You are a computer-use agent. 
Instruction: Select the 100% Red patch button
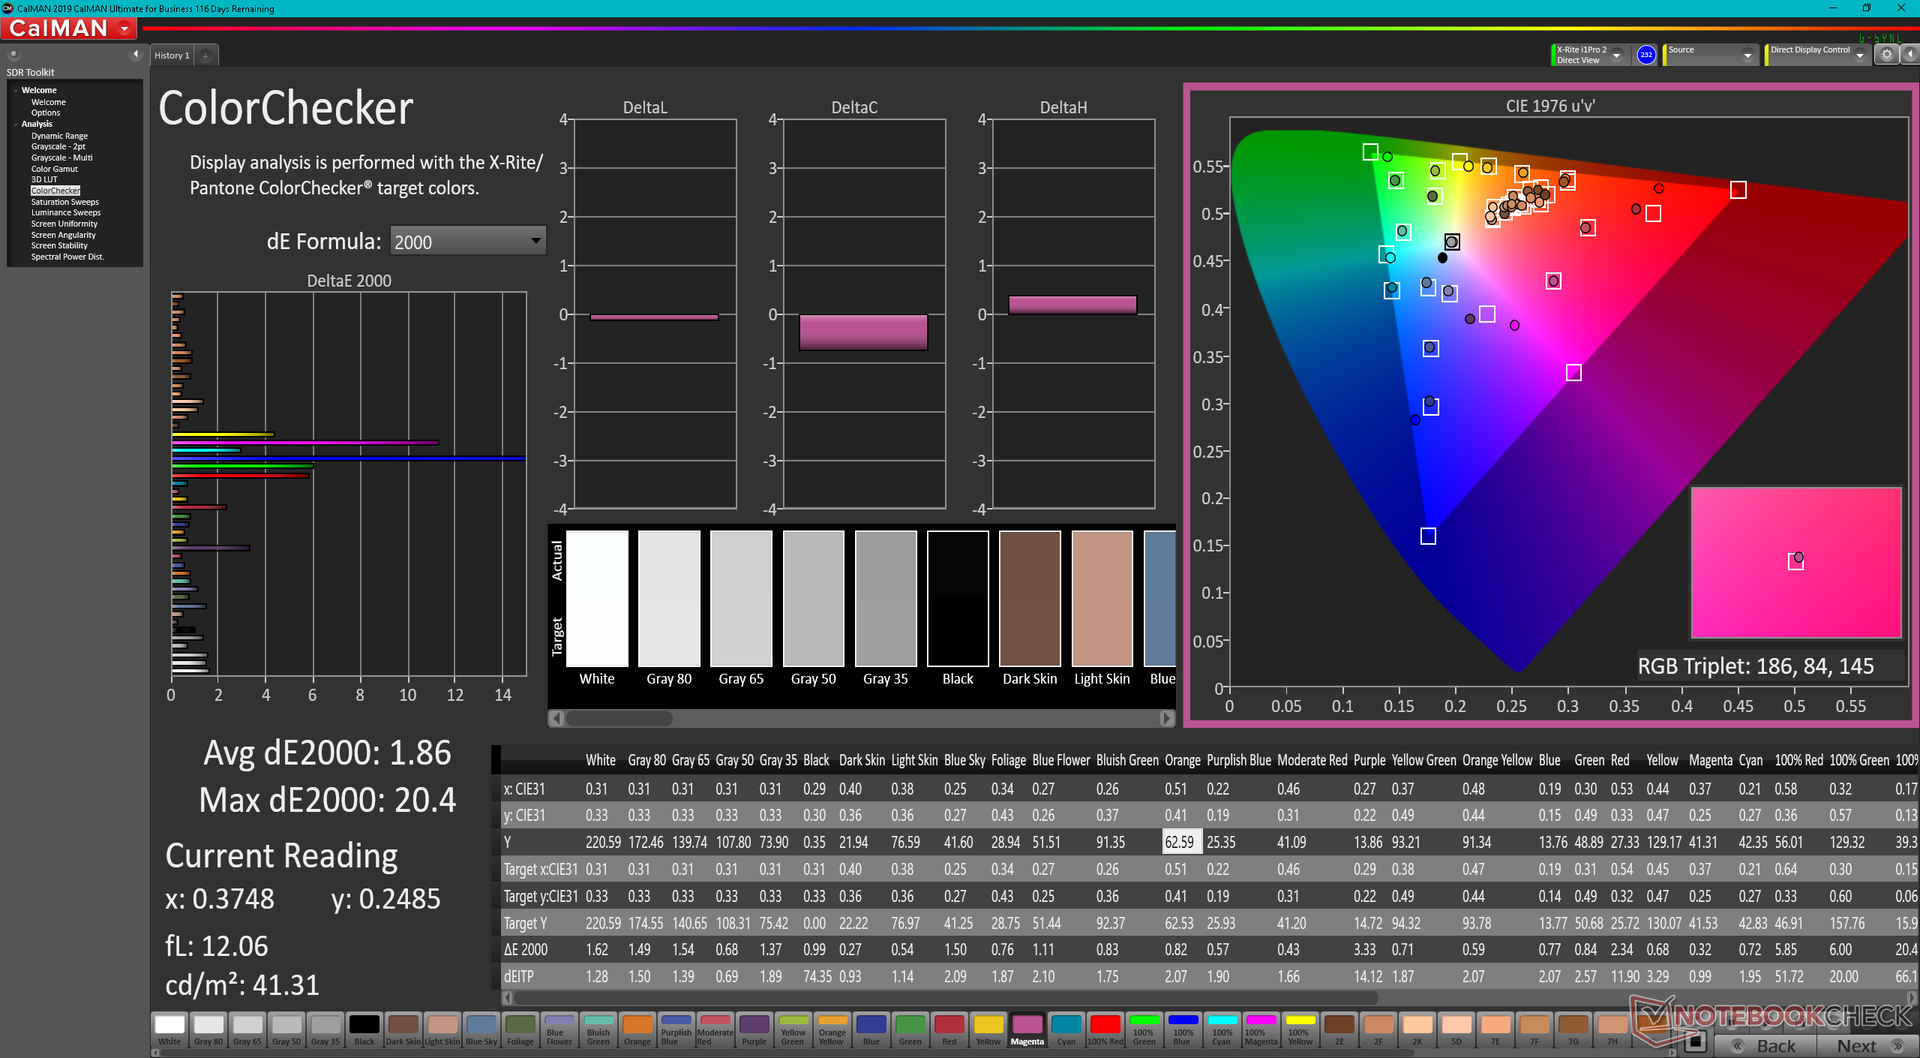pyautogui.click(x=1105, y=1029)
